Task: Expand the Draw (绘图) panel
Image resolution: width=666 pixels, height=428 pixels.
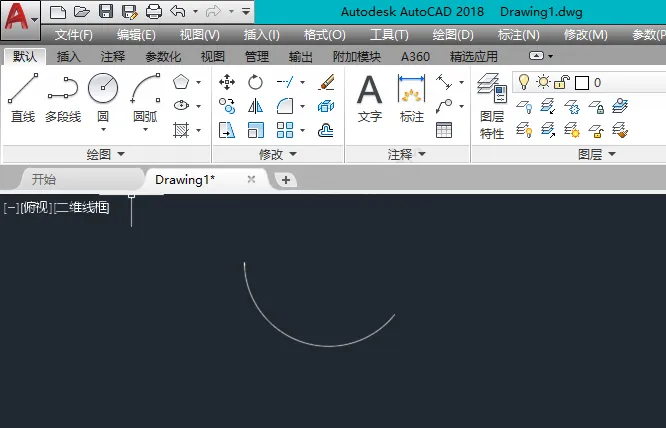Action: pyautogui.click(x=106, y=154)
